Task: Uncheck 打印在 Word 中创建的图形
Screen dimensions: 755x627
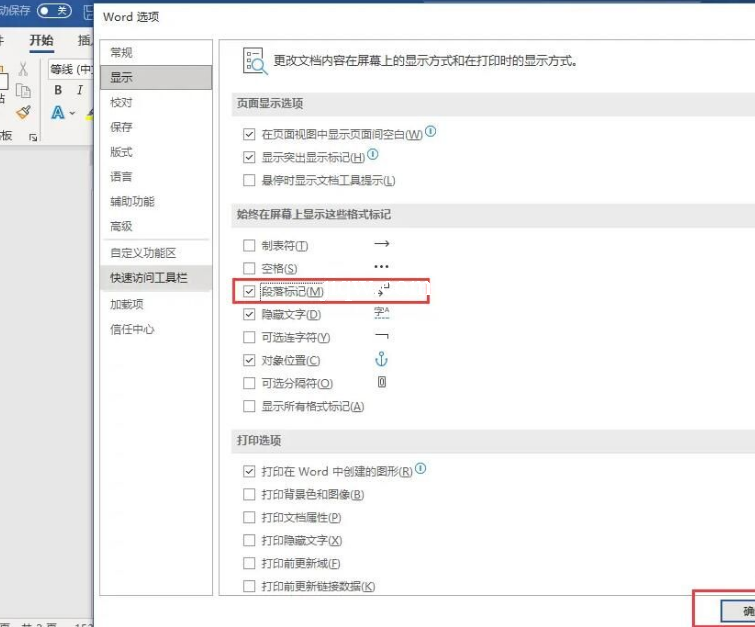Action: click(249, 471)
